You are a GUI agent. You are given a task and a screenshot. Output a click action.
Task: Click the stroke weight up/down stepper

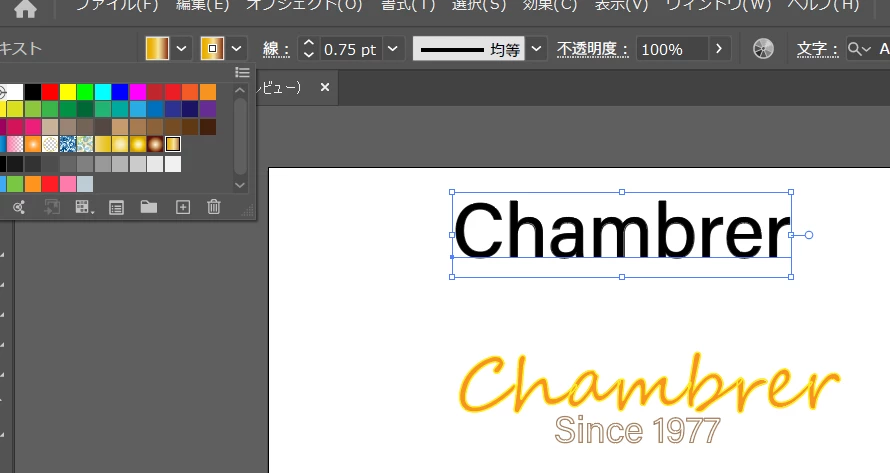tap(308, 49)
